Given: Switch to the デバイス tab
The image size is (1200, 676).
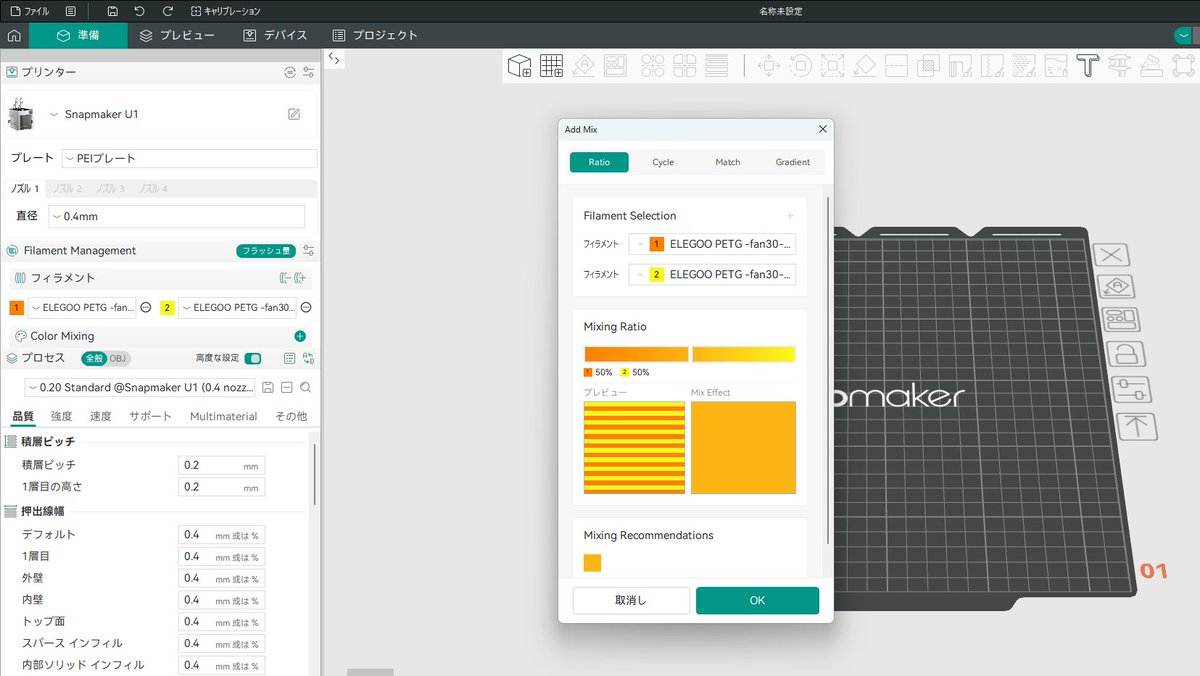Looking at the screenshot, I should (x=275, y=35).
